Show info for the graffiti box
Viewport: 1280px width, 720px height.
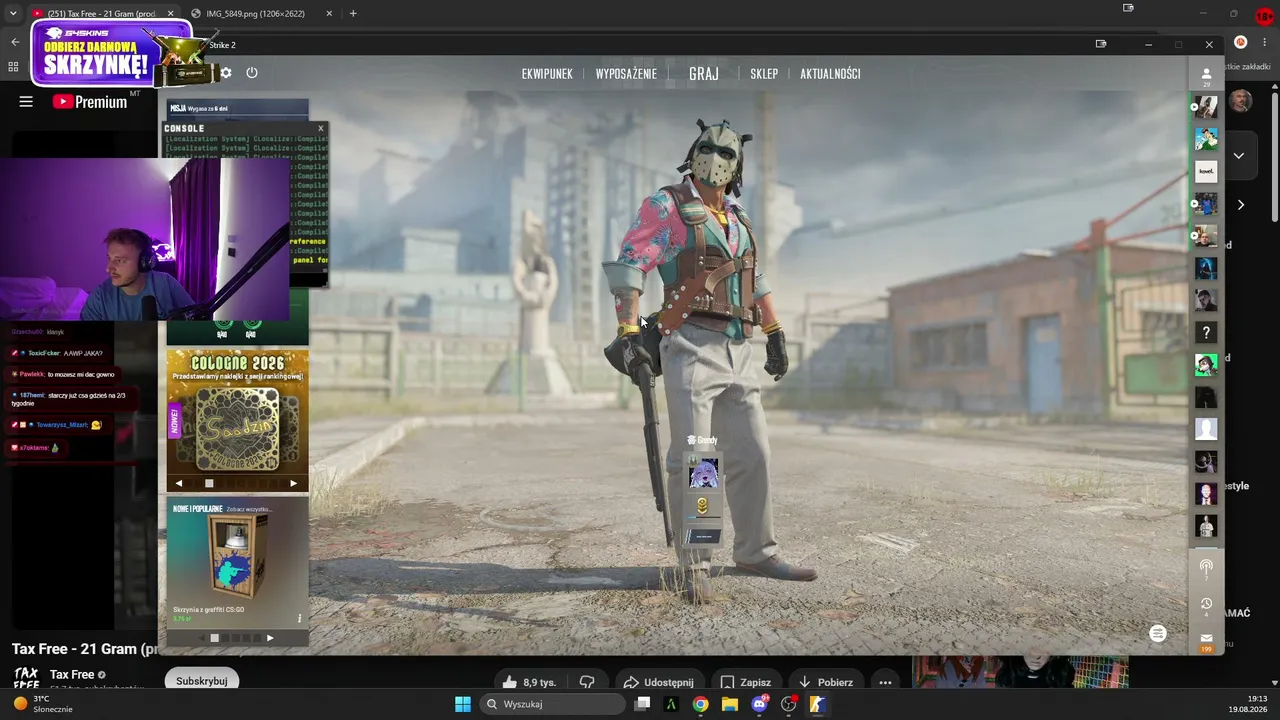299,618
